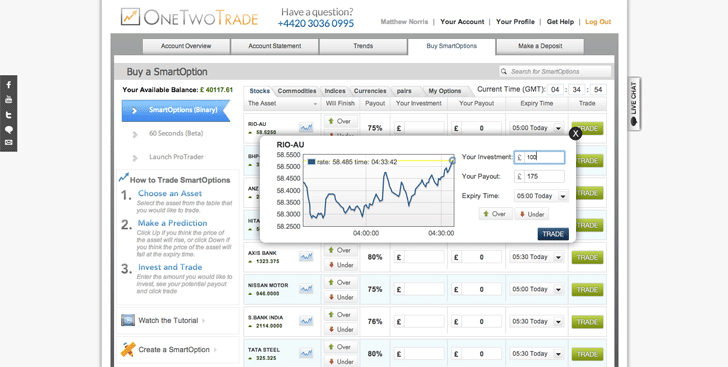The width and height of the screenshot is (728, 367).
Task: Open Expiry Time dropdown in popup
Action: pos(541,196)
